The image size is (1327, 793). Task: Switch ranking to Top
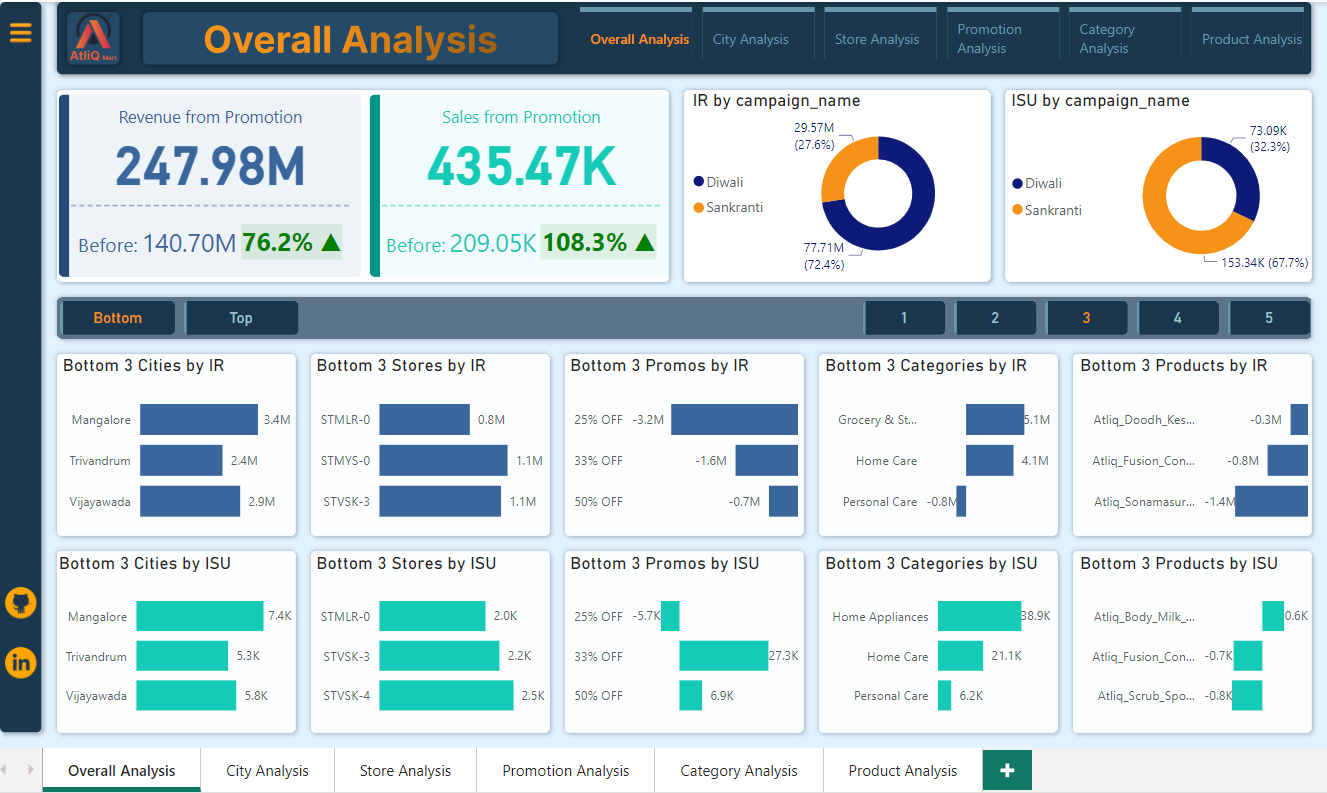[241, 318]
